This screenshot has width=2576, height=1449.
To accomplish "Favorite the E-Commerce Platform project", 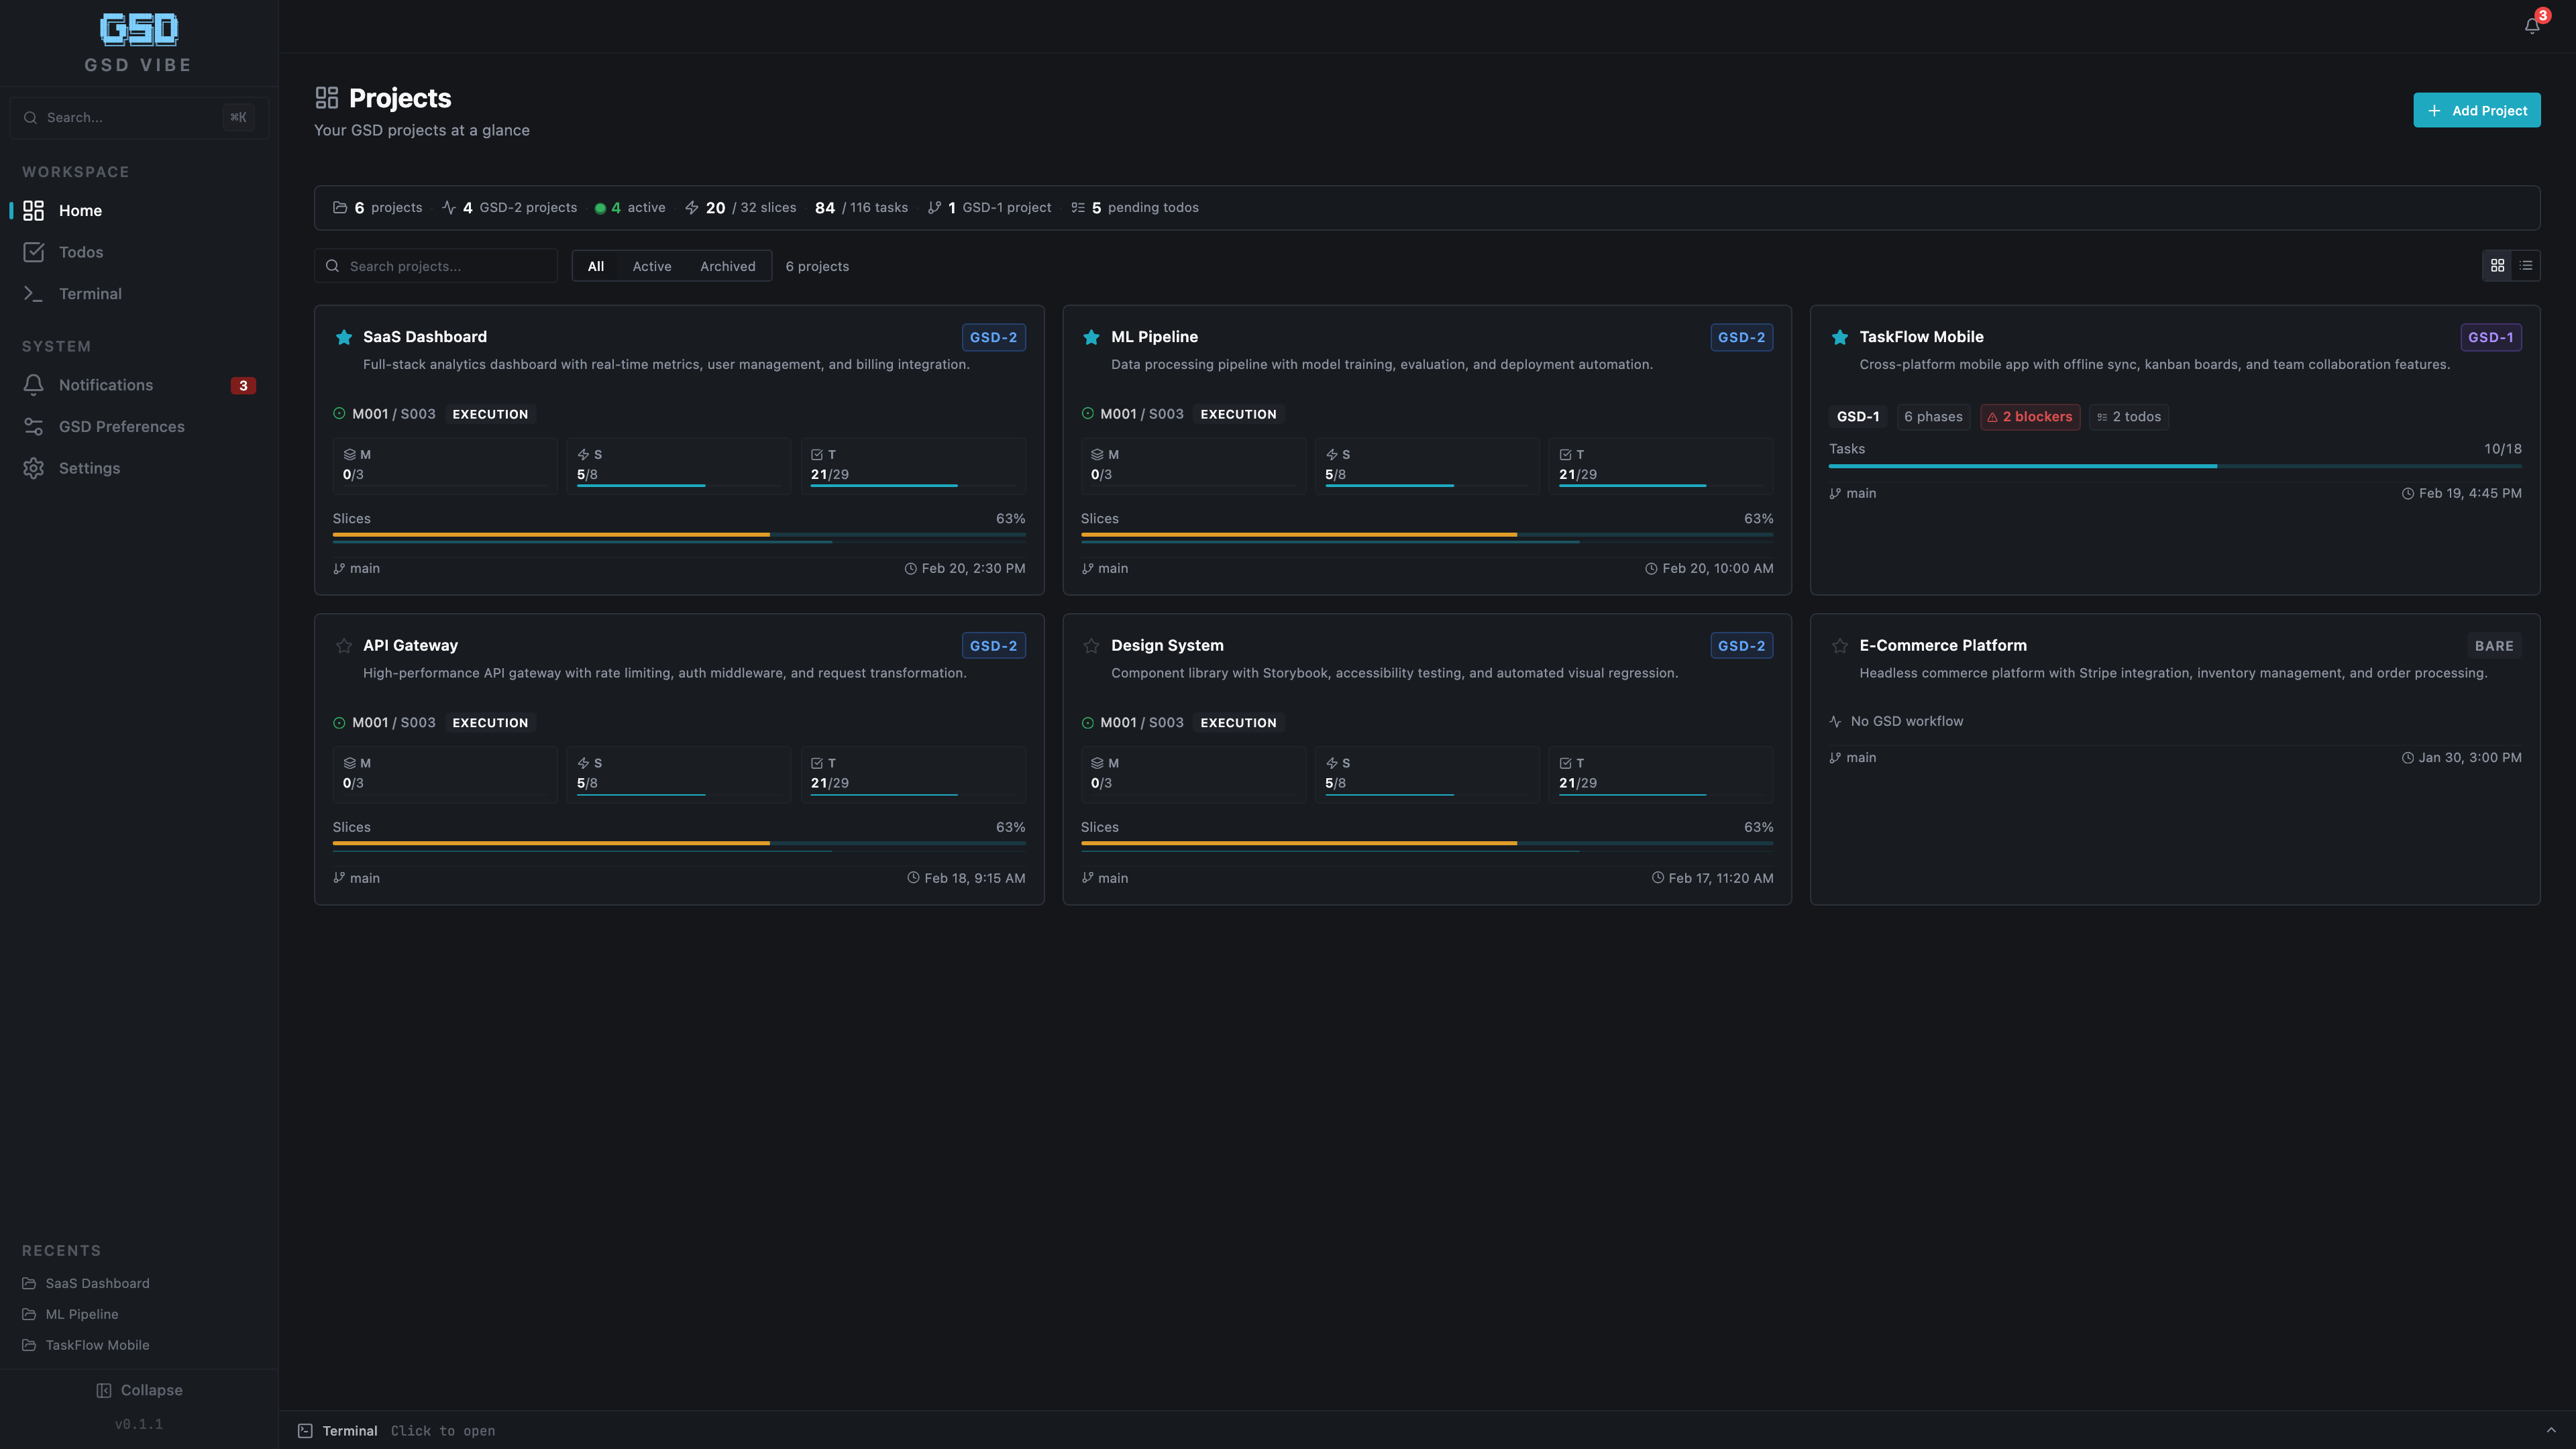I will click(x=1840, y=645).
